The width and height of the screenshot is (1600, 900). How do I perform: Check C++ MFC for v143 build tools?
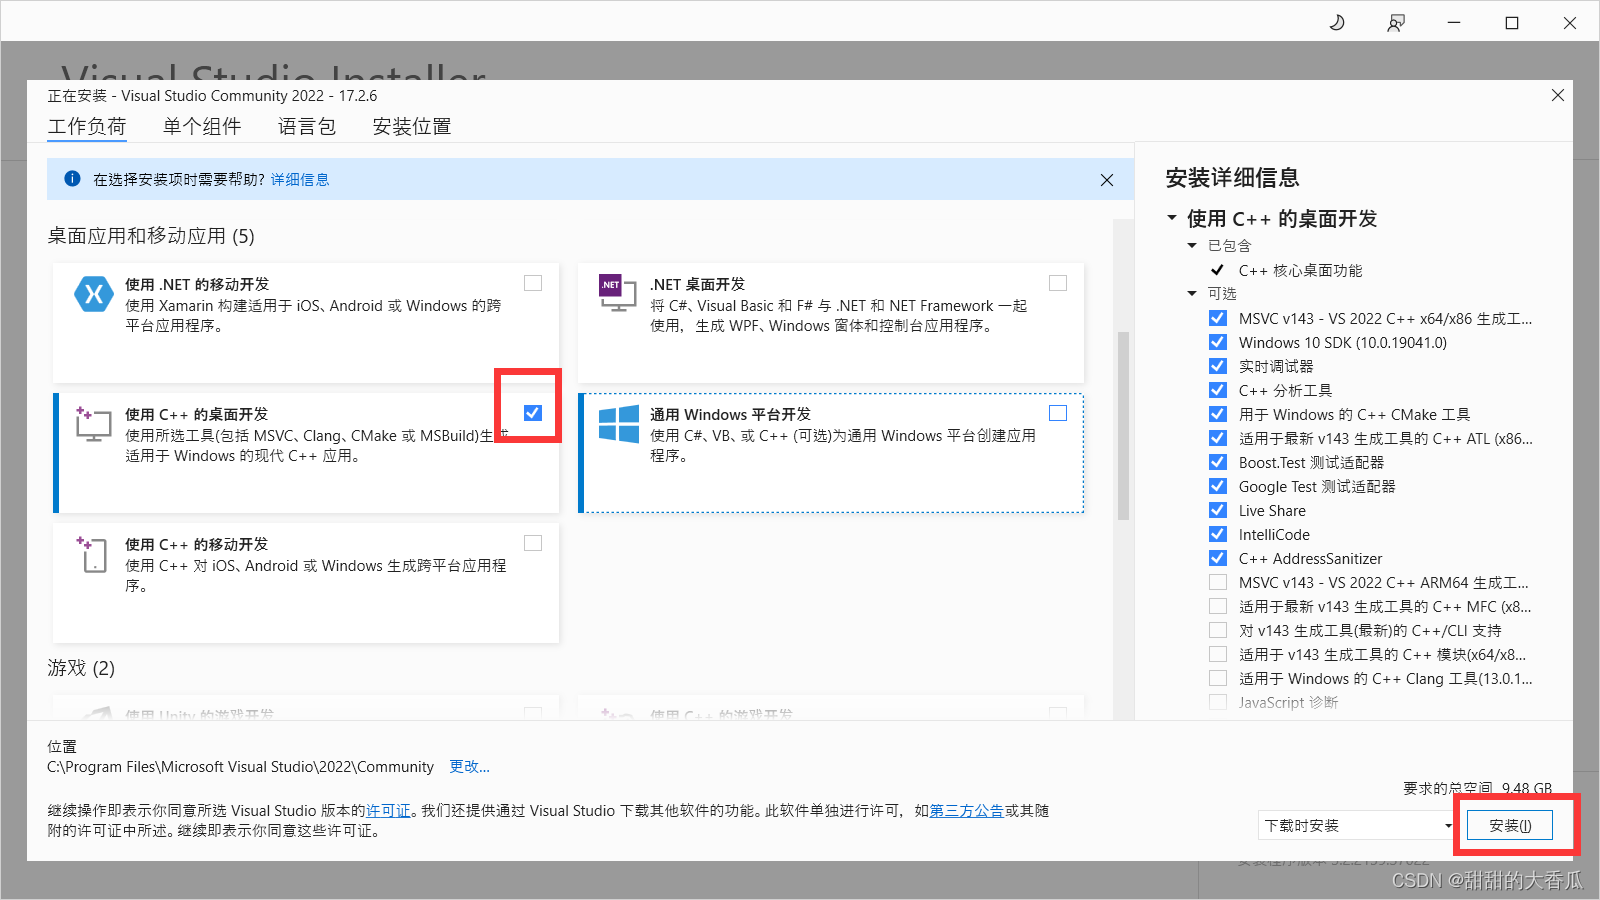1218,606
